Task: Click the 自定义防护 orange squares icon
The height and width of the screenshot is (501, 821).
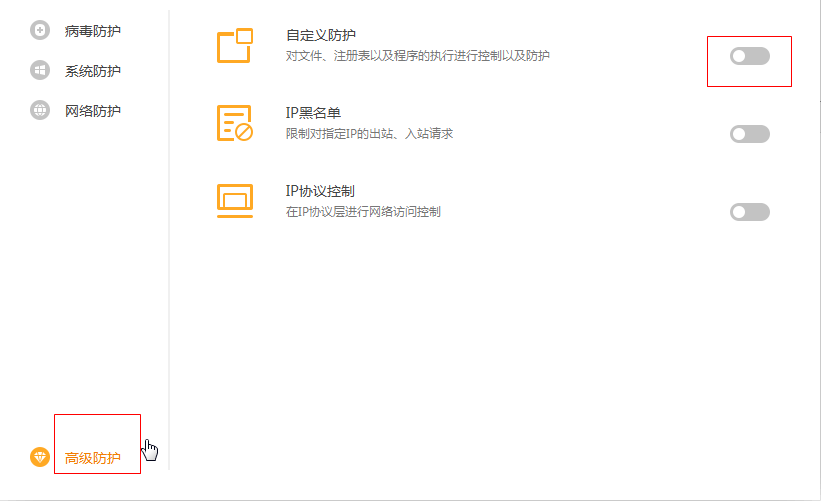Action: [x=235, y=46]
